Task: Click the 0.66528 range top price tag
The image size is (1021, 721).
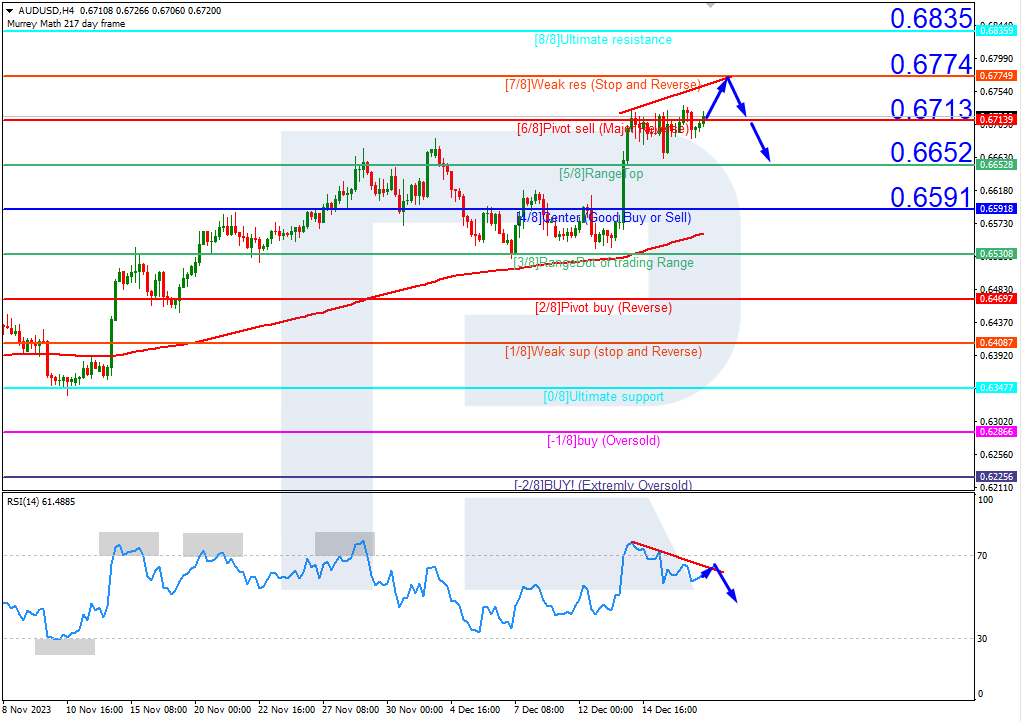Action: (x=996, y=165)
